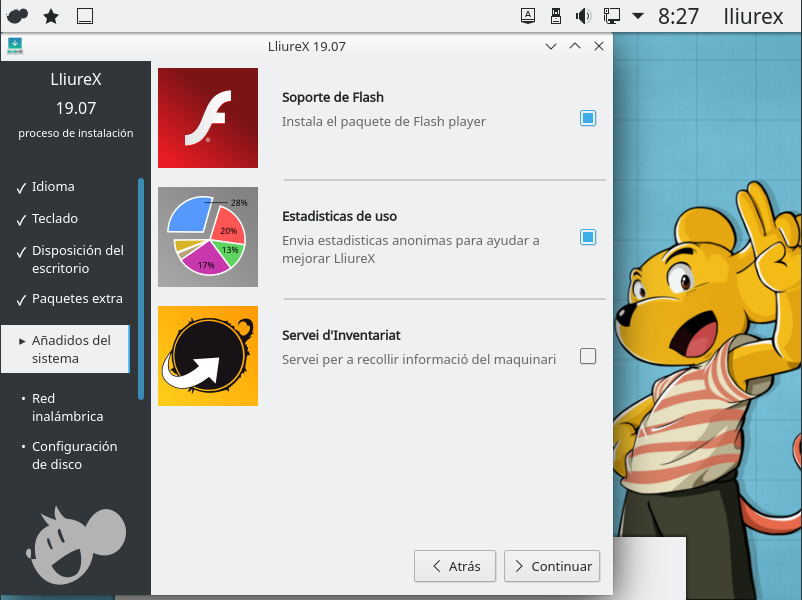This screenshot has height=600, width=802.
Task: Open the application launcher in top panel
Action: [x=17, y=16]
